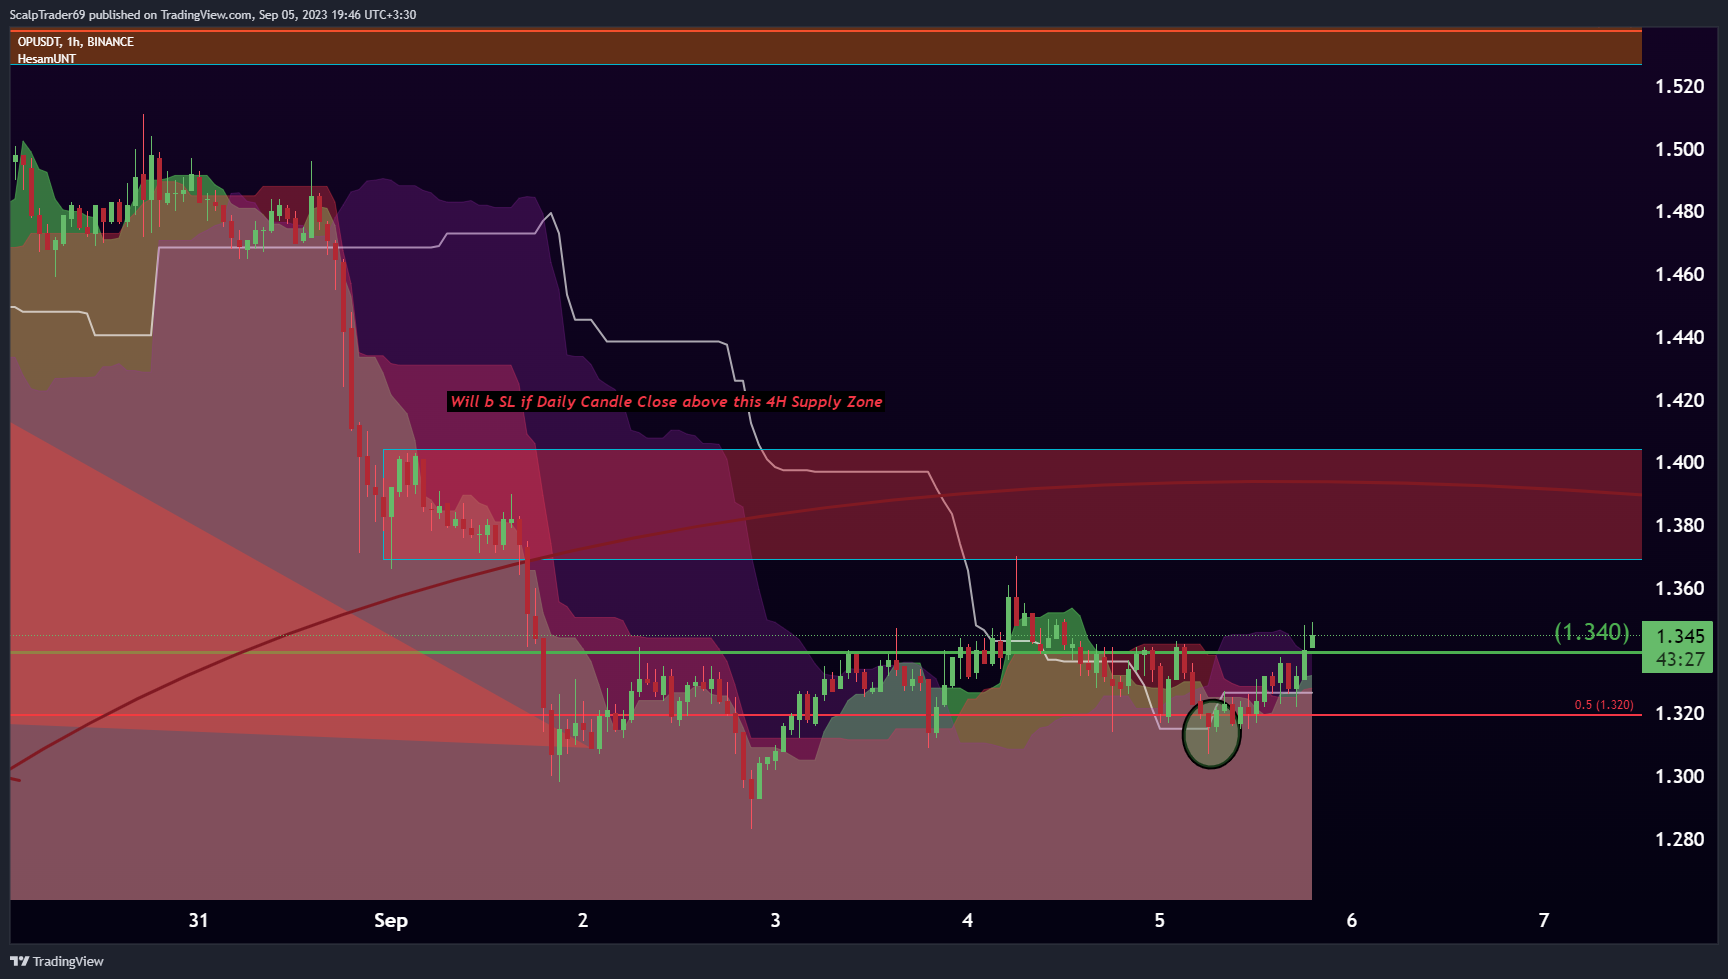The image size is (1728, 979).
Task: Click the 1.440 price axis label
Action: pos(1680,338)
